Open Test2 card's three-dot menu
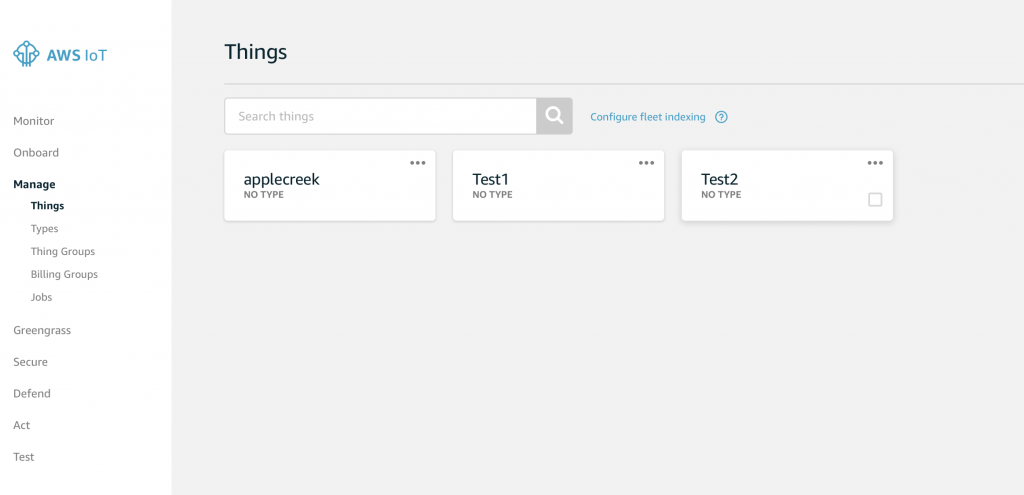This screenshot has height=495, width=1024. tap(874, 163)
